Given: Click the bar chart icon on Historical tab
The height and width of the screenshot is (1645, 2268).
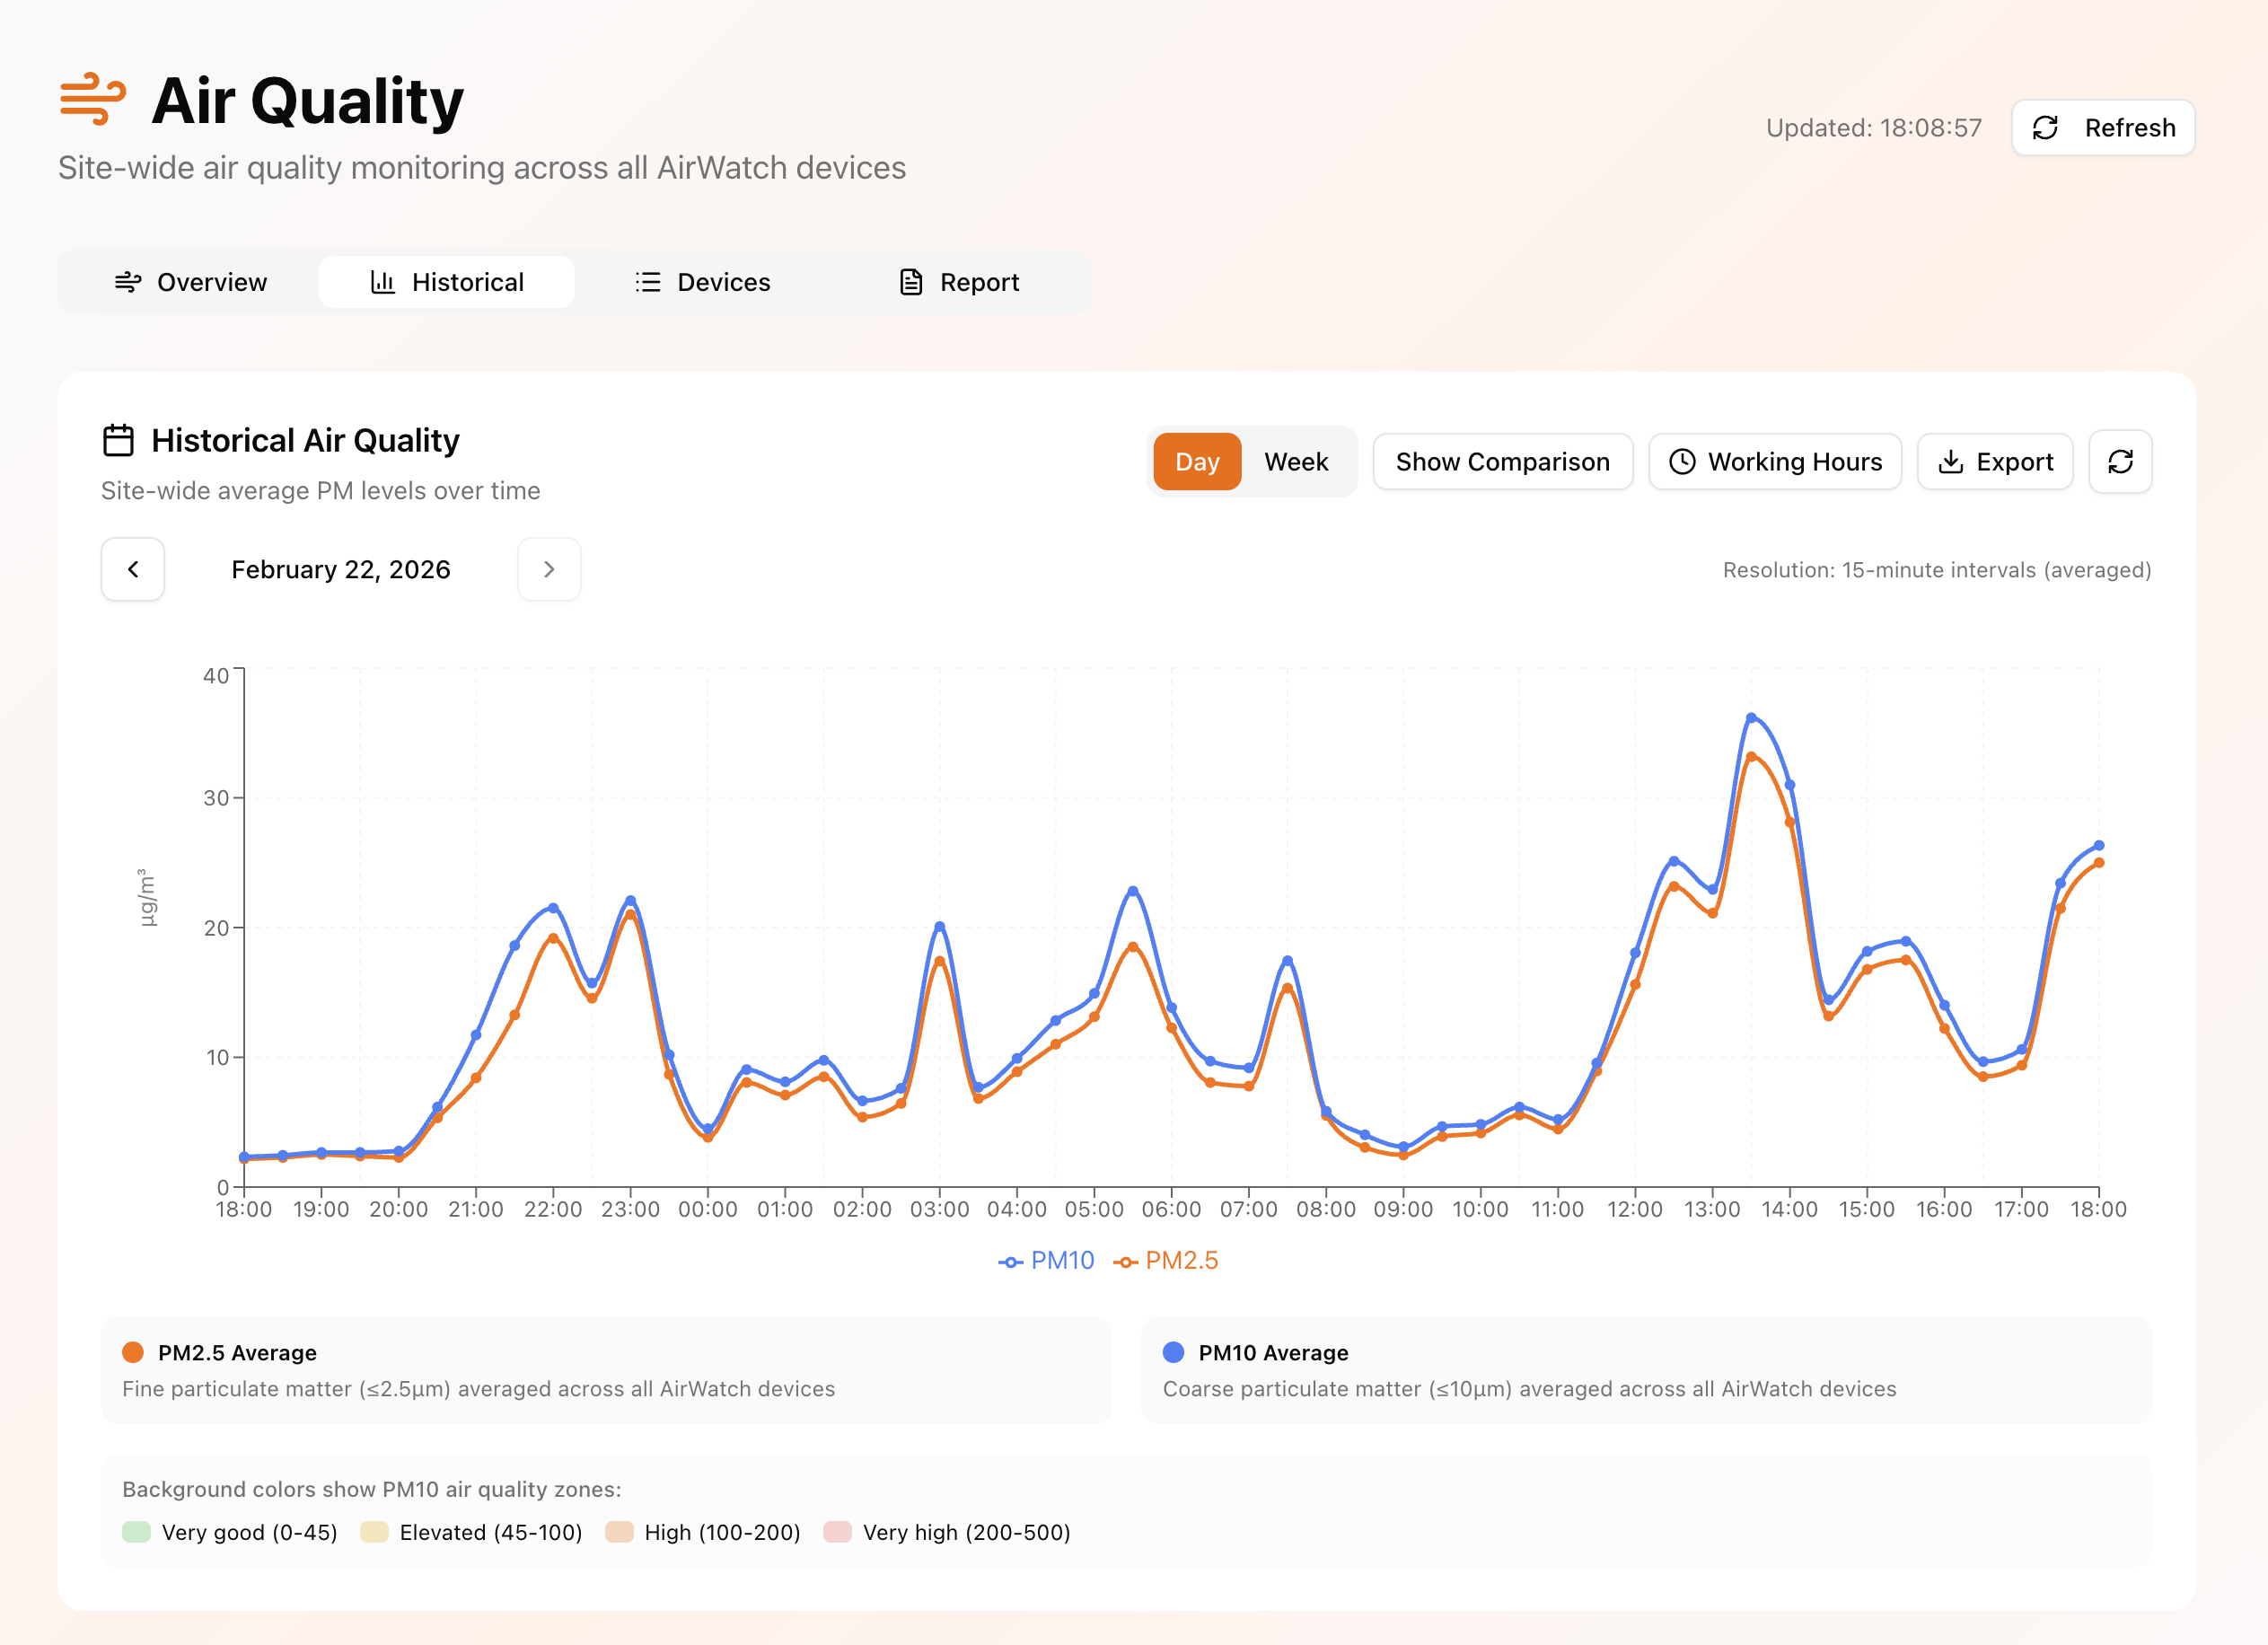Looking at the screenshot, I should pos(382,282).
